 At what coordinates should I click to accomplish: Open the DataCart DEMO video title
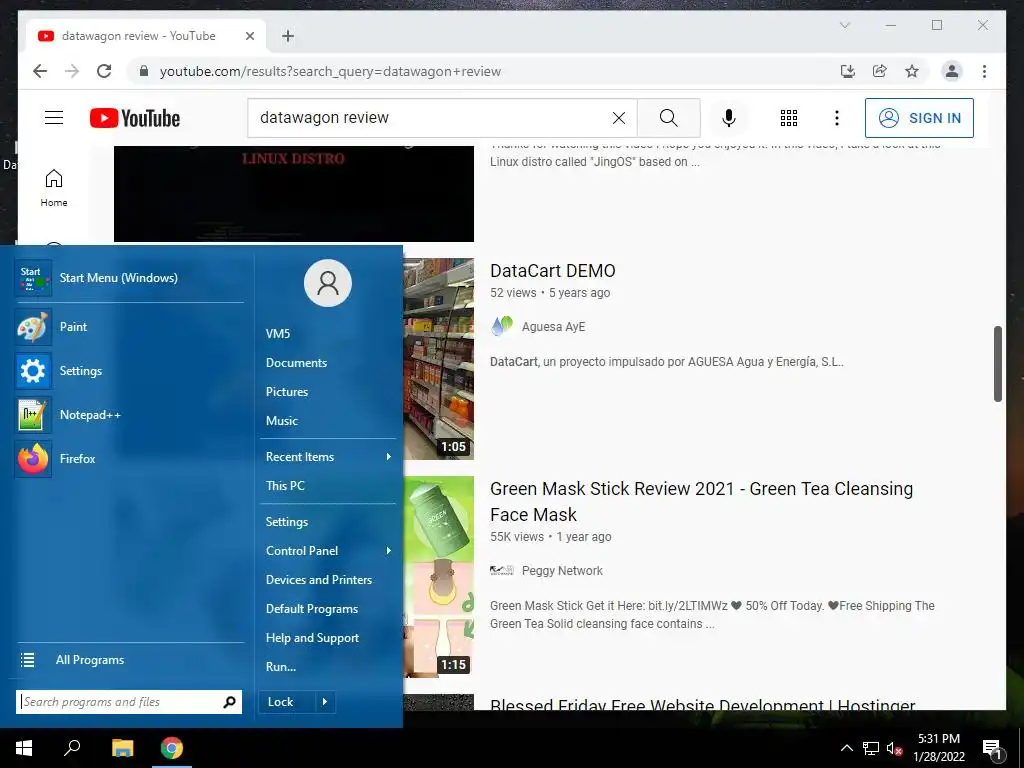tap(552, 271)
